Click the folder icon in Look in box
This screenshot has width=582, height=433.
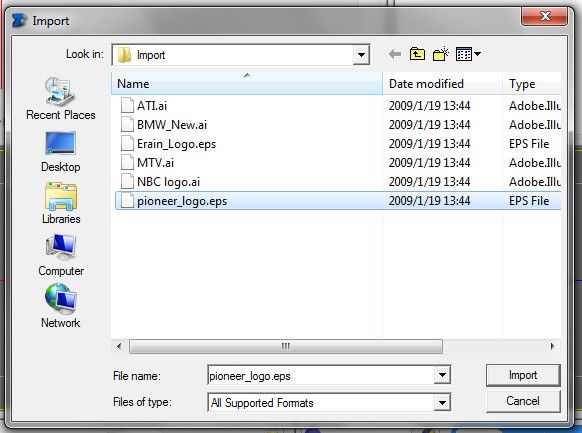124,55
